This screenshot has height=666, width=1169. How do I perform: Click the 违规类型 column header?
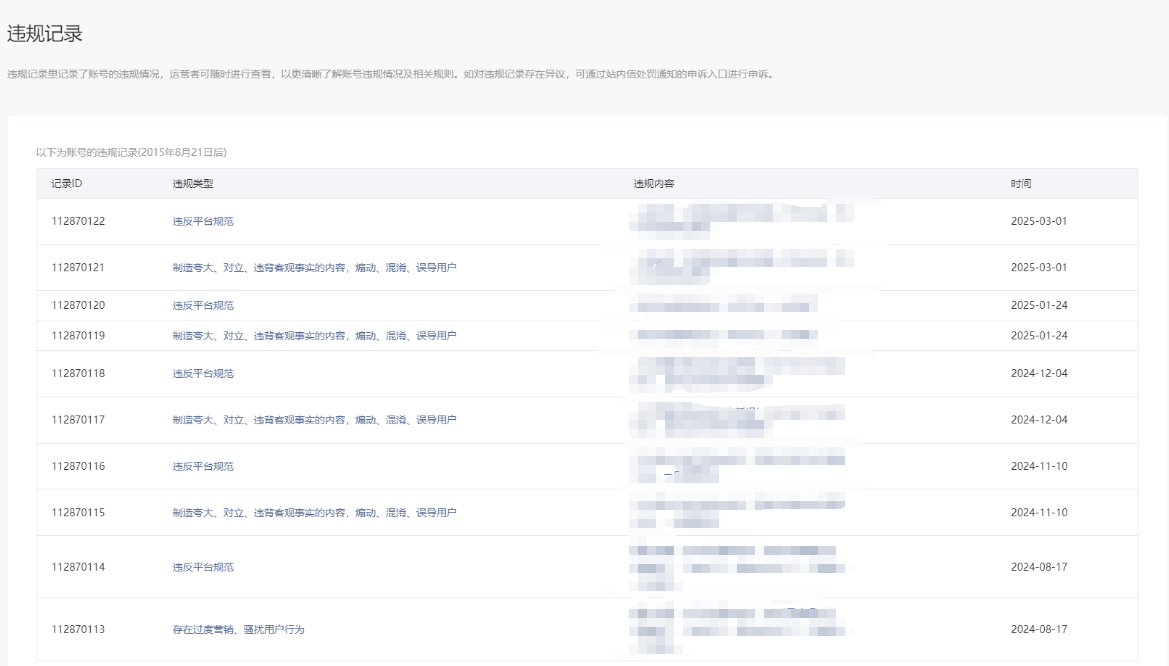click(x=193, y=184)
